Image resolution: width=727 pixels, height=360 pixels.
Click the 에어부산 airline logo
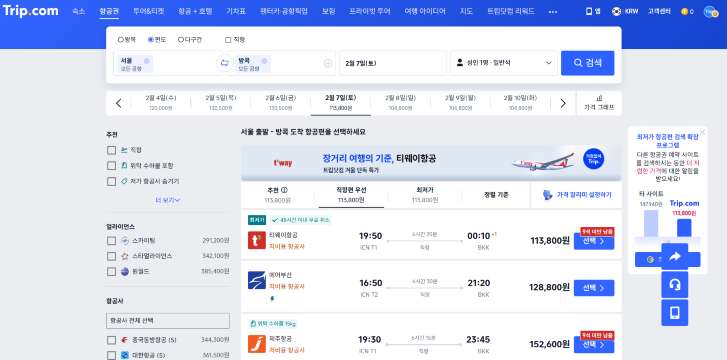257,280
